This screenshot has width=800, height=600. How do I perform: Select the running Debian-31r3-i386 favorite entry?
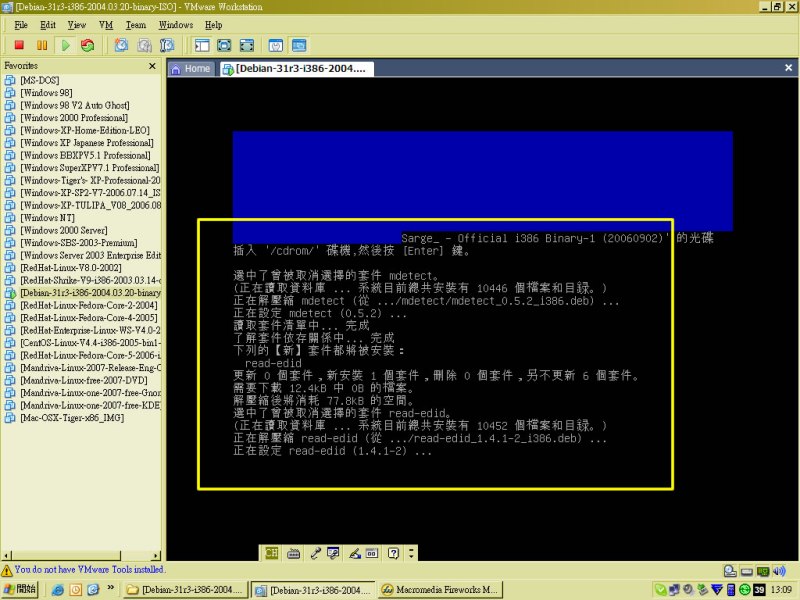[90, 293]
